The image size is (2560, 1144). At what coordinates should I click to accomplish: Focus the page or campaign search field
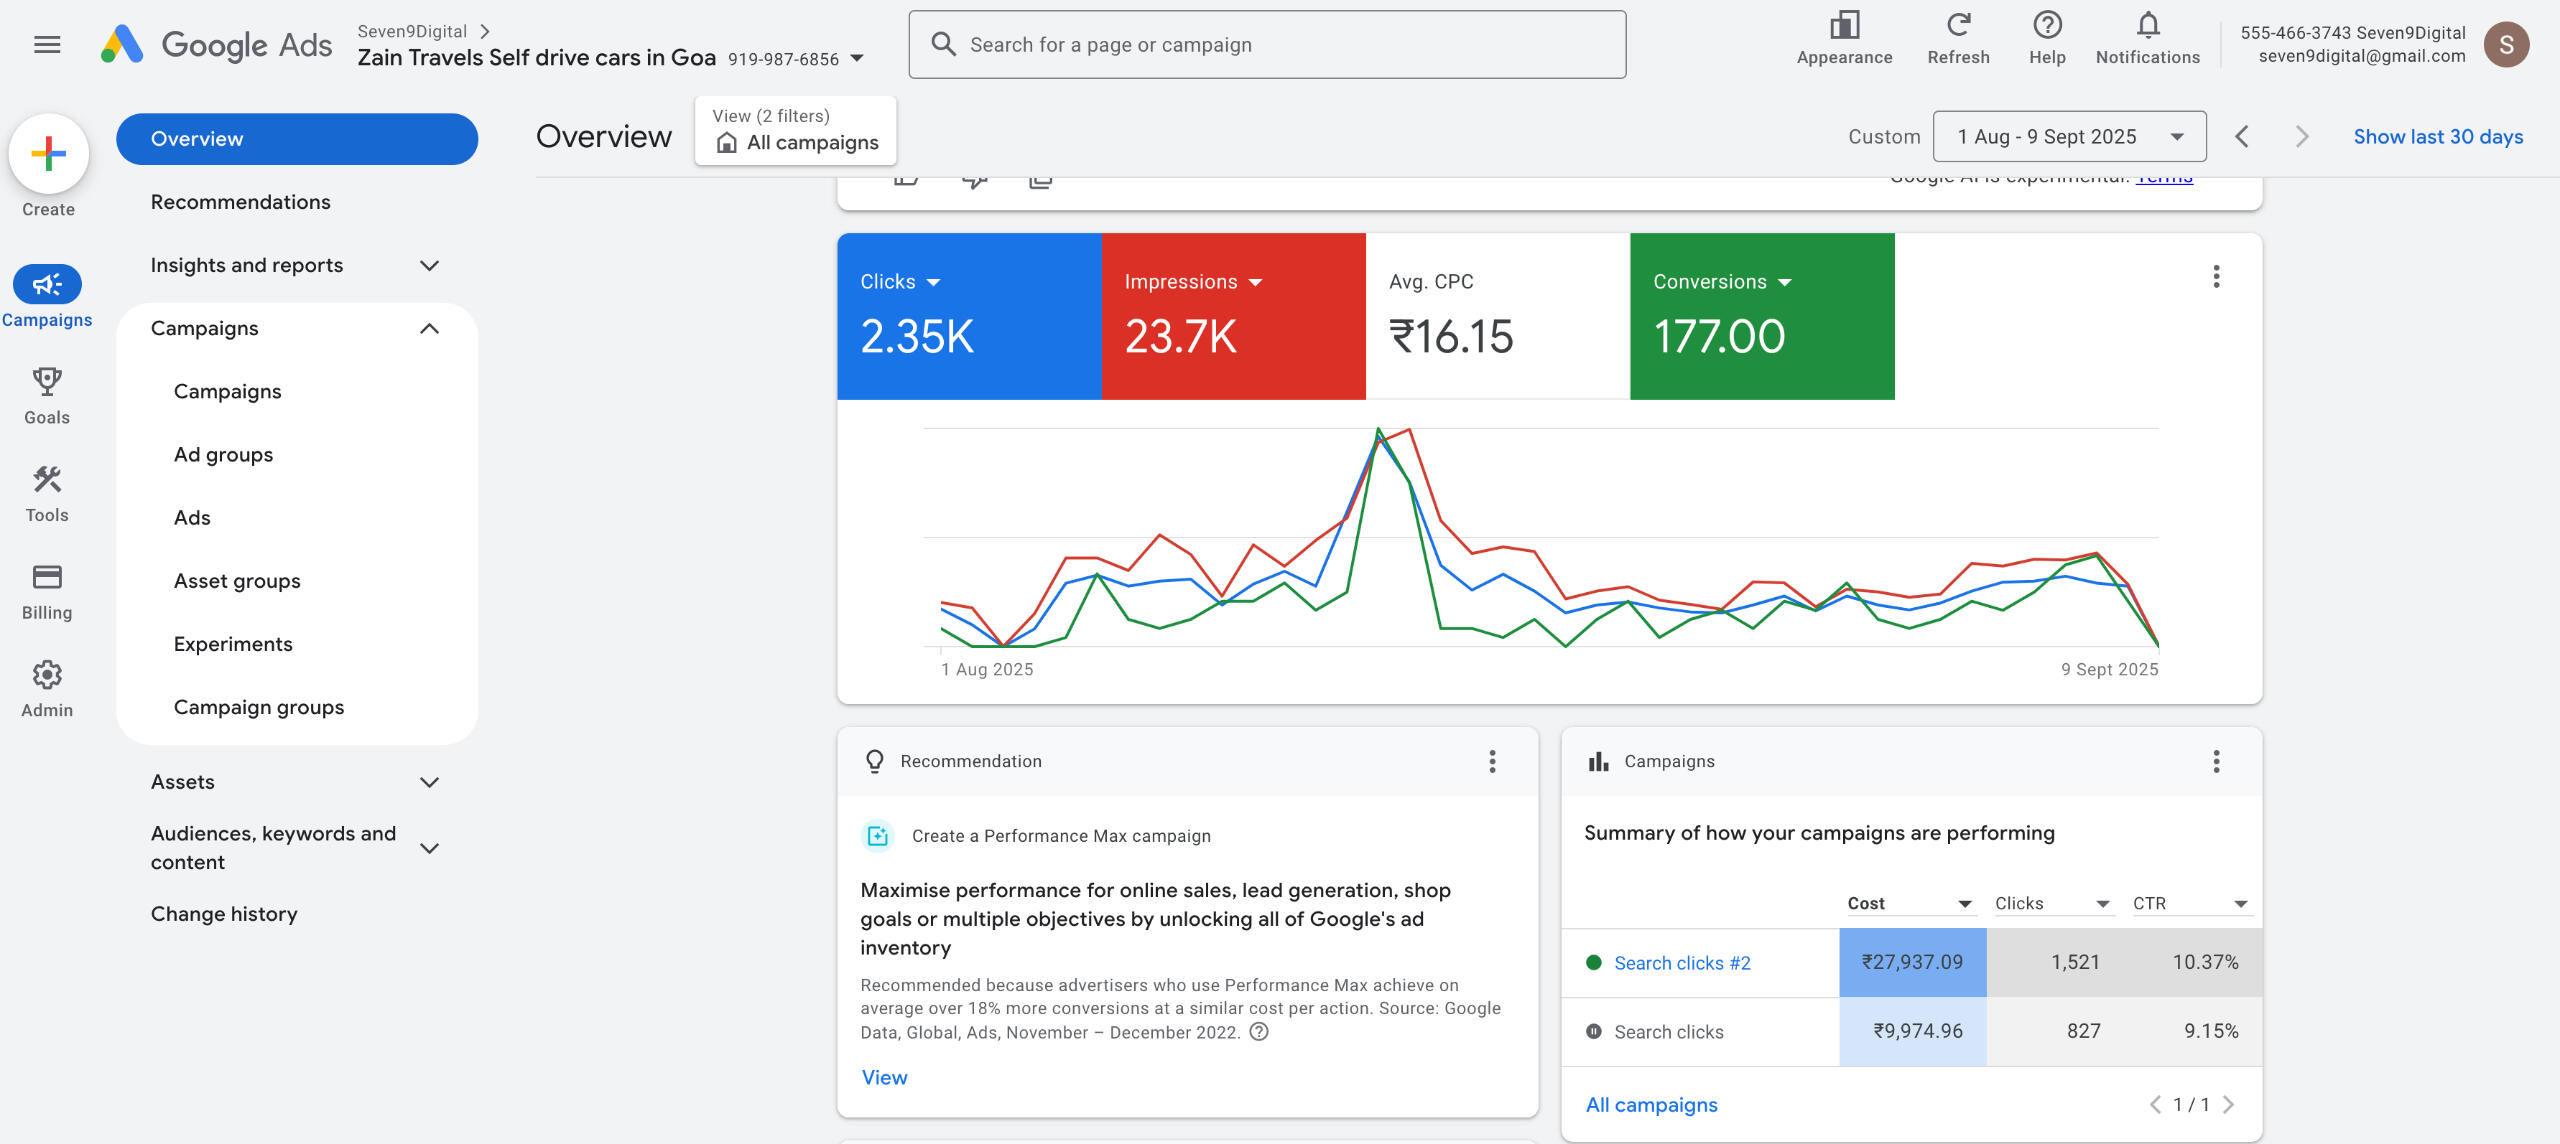point(1266,45)
